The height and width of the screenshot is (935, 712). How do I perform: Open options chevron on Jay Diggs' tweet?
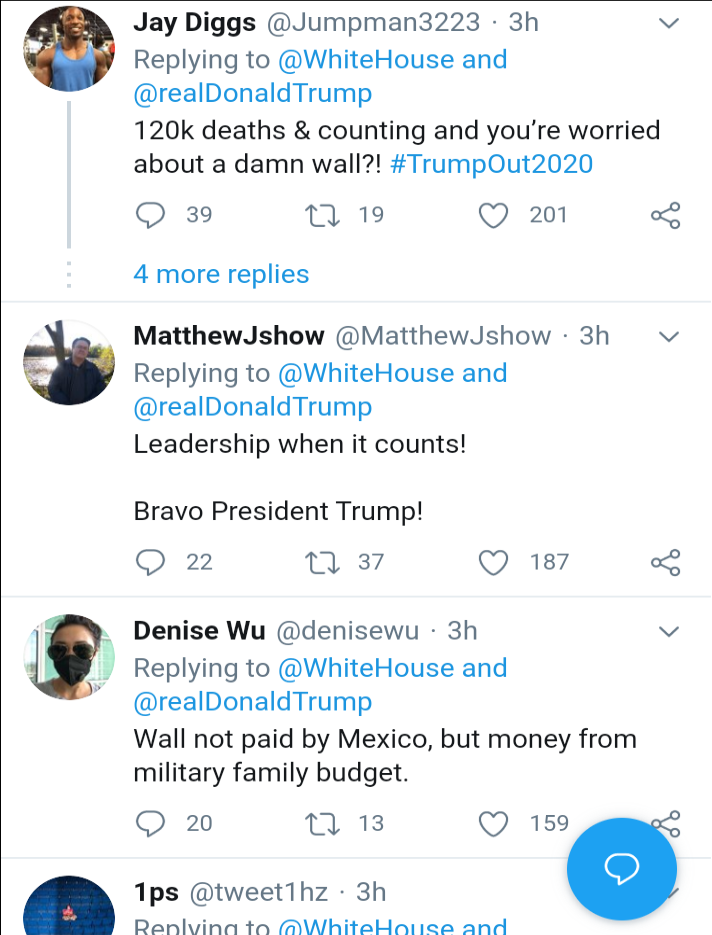point(669,23)
